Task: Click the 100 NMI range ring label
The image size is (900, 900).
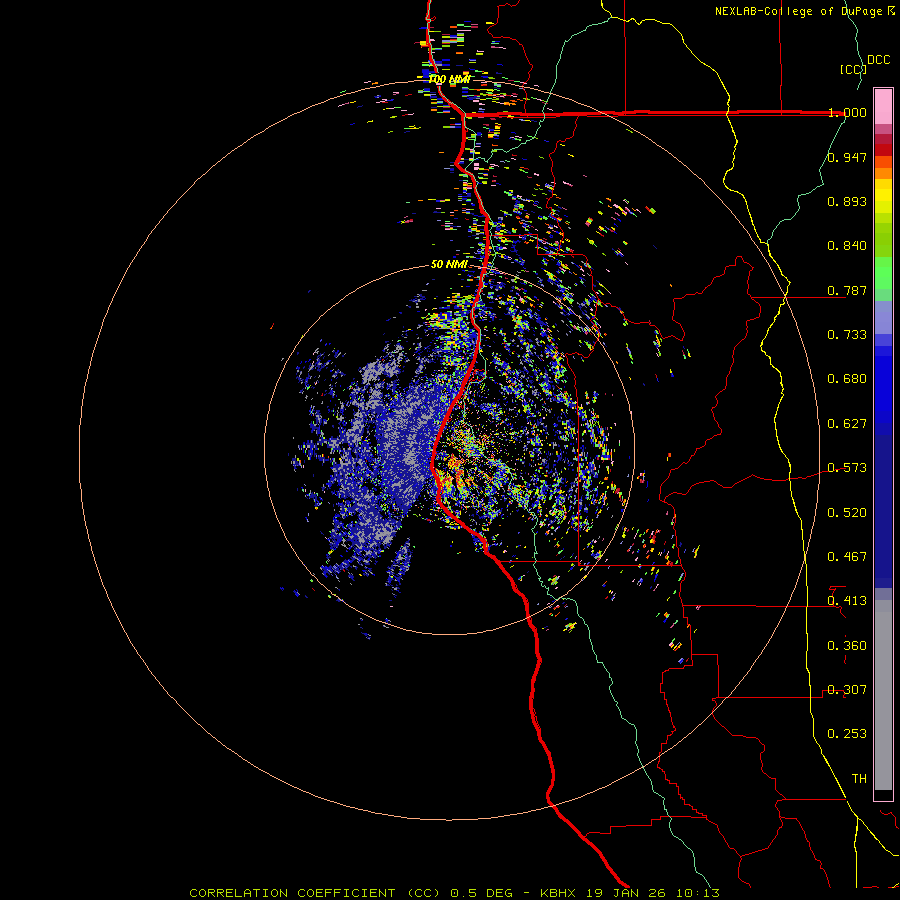Action: coord(449,79)
